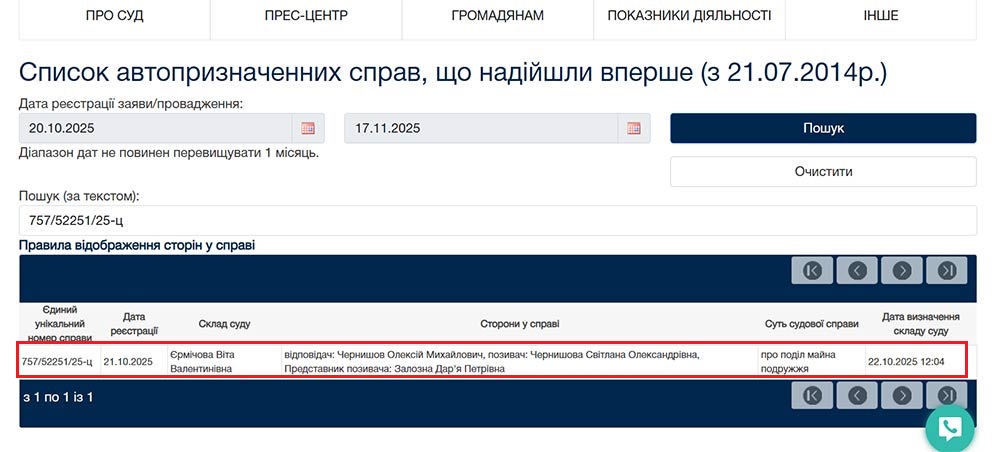
Task: Sort by Суть судової справи column header
Action: pyautogui.click(x=812, y=324)
